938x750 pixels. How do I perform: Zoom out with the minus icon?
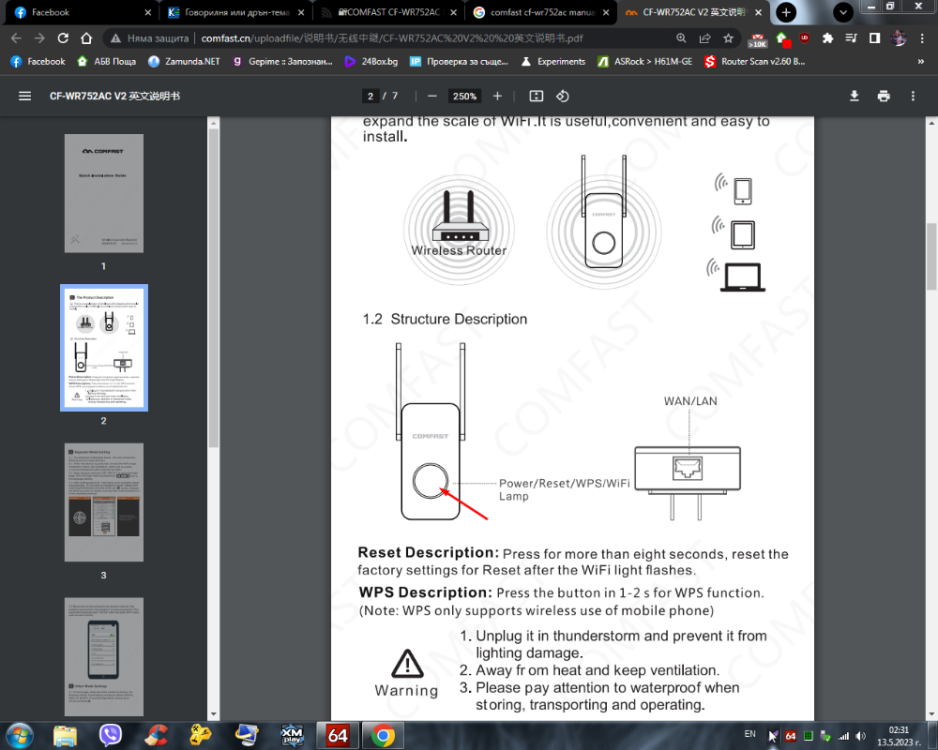pos(433,96)
